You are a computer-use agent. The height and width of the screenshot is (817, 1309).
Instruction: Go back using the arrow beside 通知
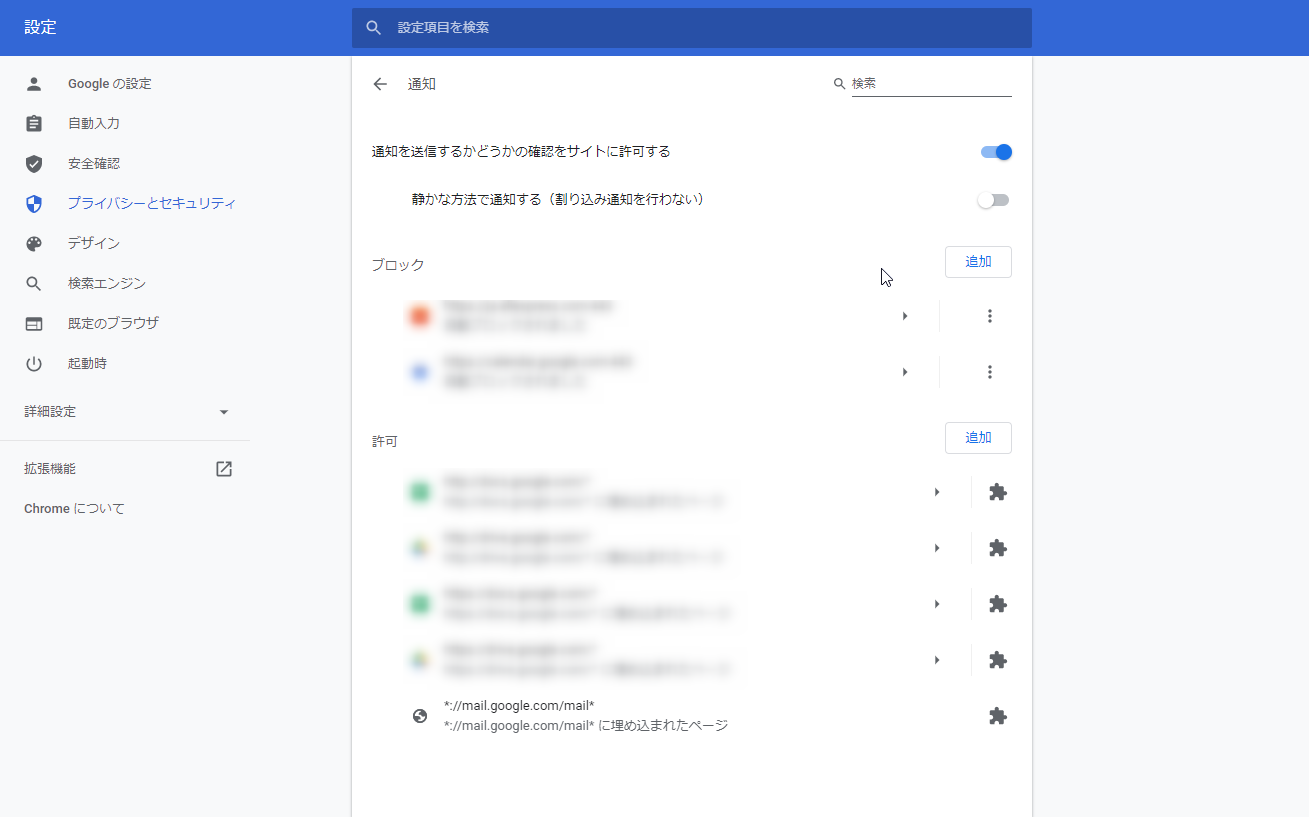pyautogui.click(x=380, y=84)
